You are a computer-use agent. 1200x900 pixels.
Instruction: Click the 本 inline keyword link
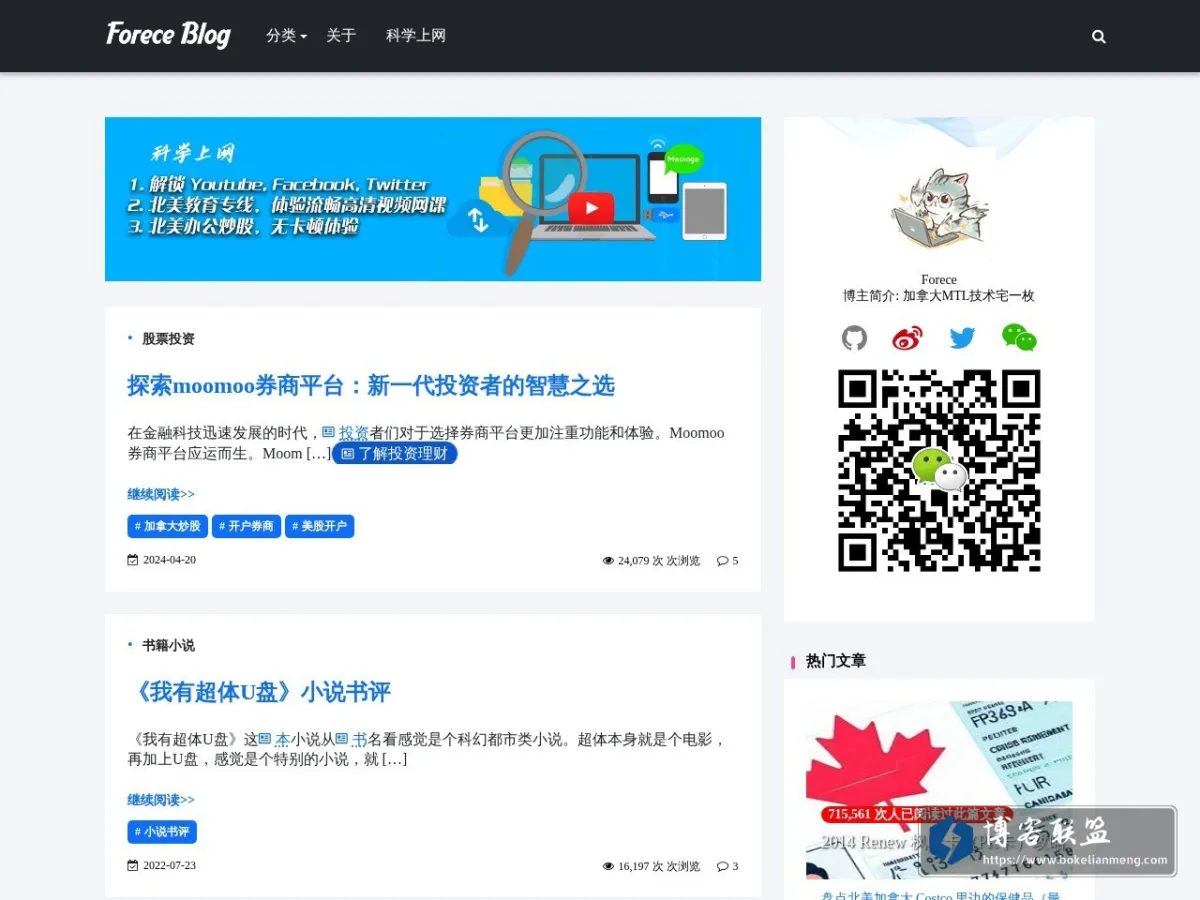282,740
